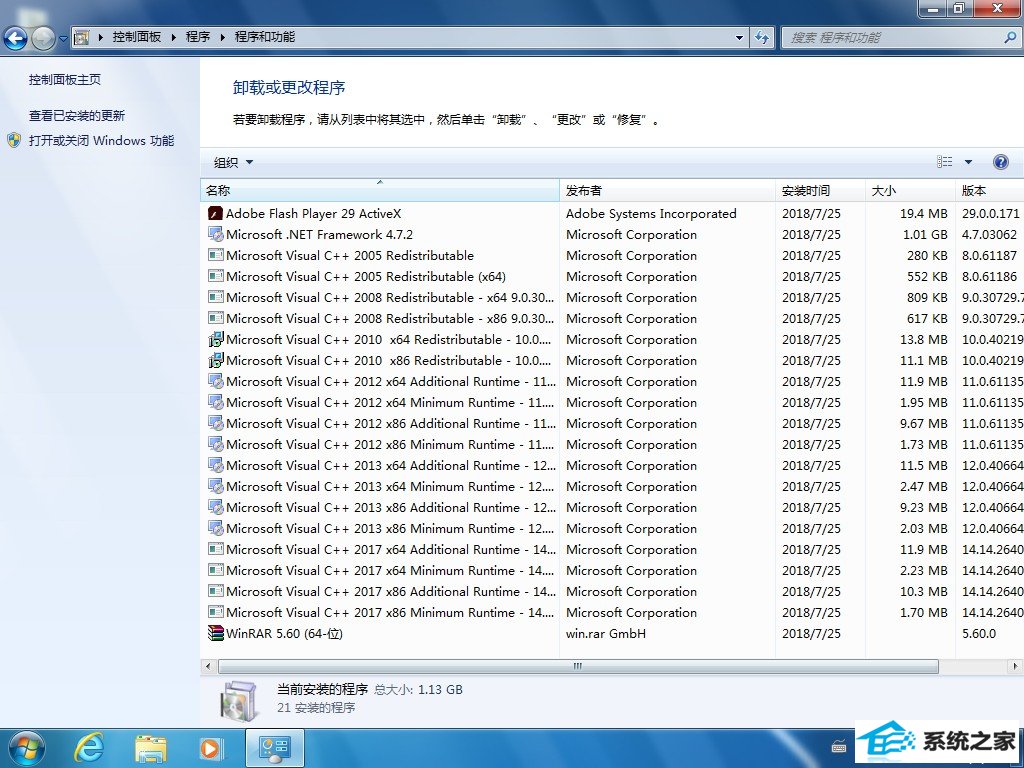Click publisher win.rar GmbH
The width and height of the screenshot is (1024, 768).
(606, 633)
